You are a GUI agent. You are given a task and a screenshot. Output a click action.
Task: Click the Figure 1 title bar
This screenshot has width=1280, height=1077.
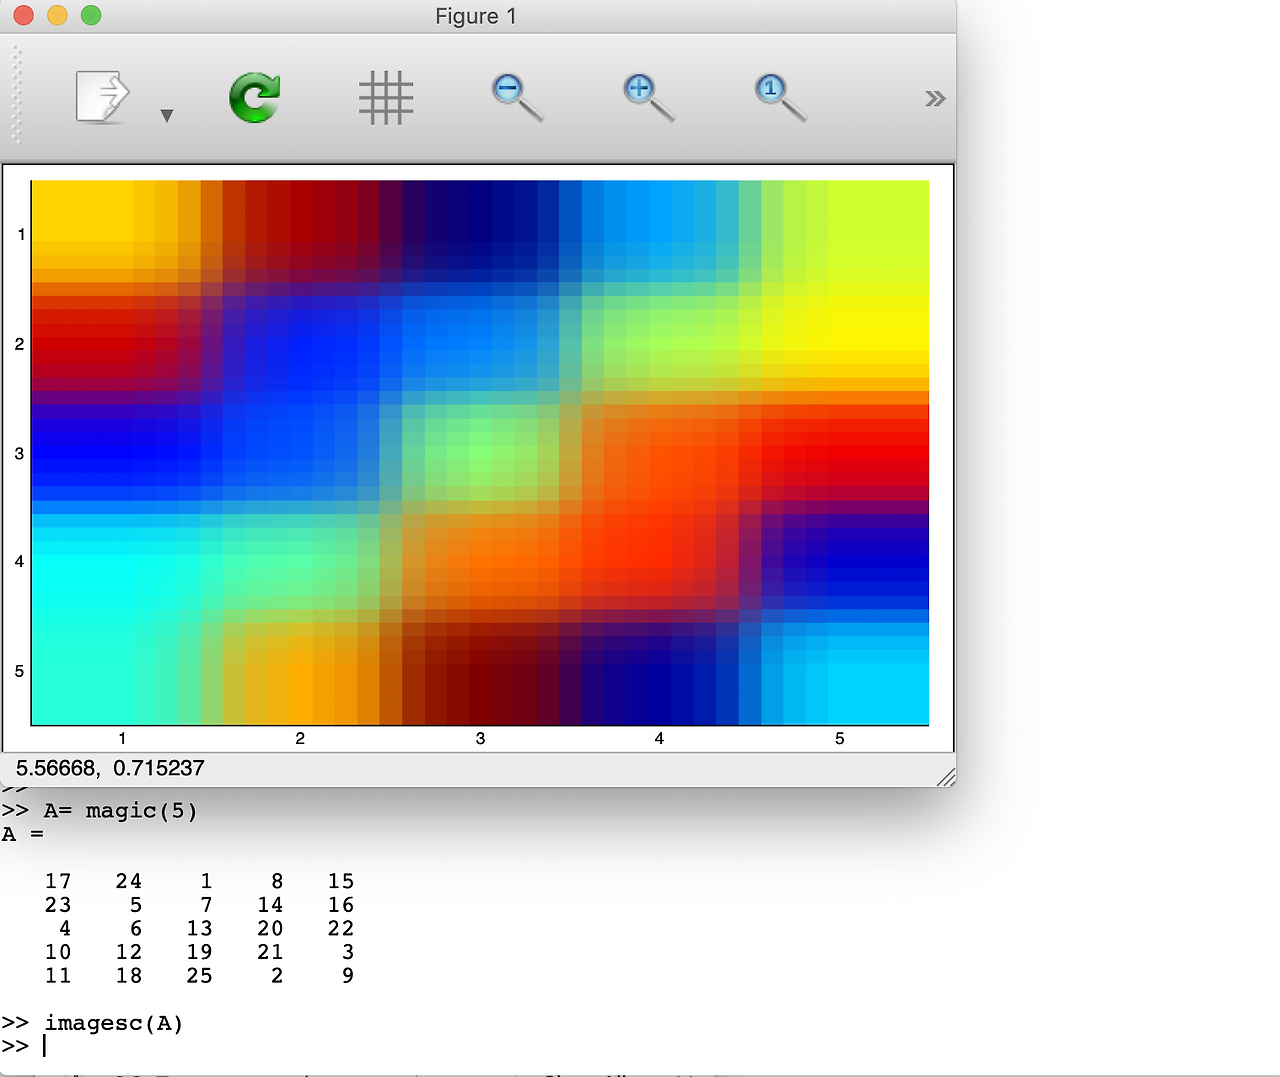(477, 16)
